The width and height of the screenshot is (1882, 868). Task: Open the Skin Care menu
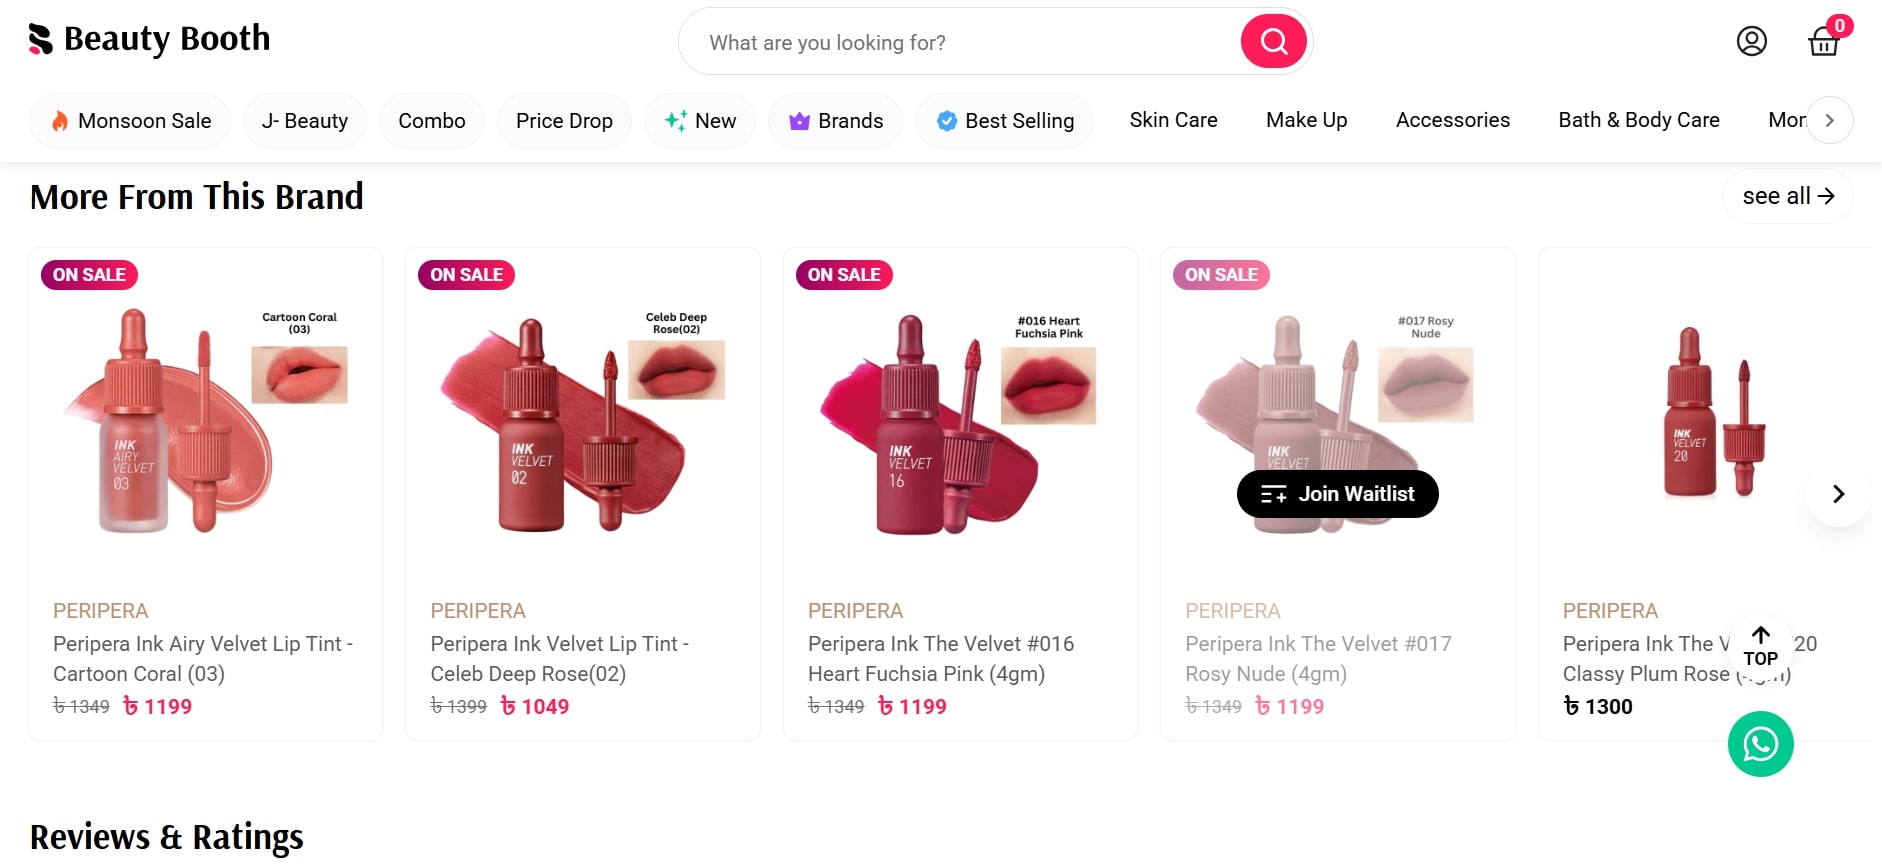click(x=1173, y=120)
